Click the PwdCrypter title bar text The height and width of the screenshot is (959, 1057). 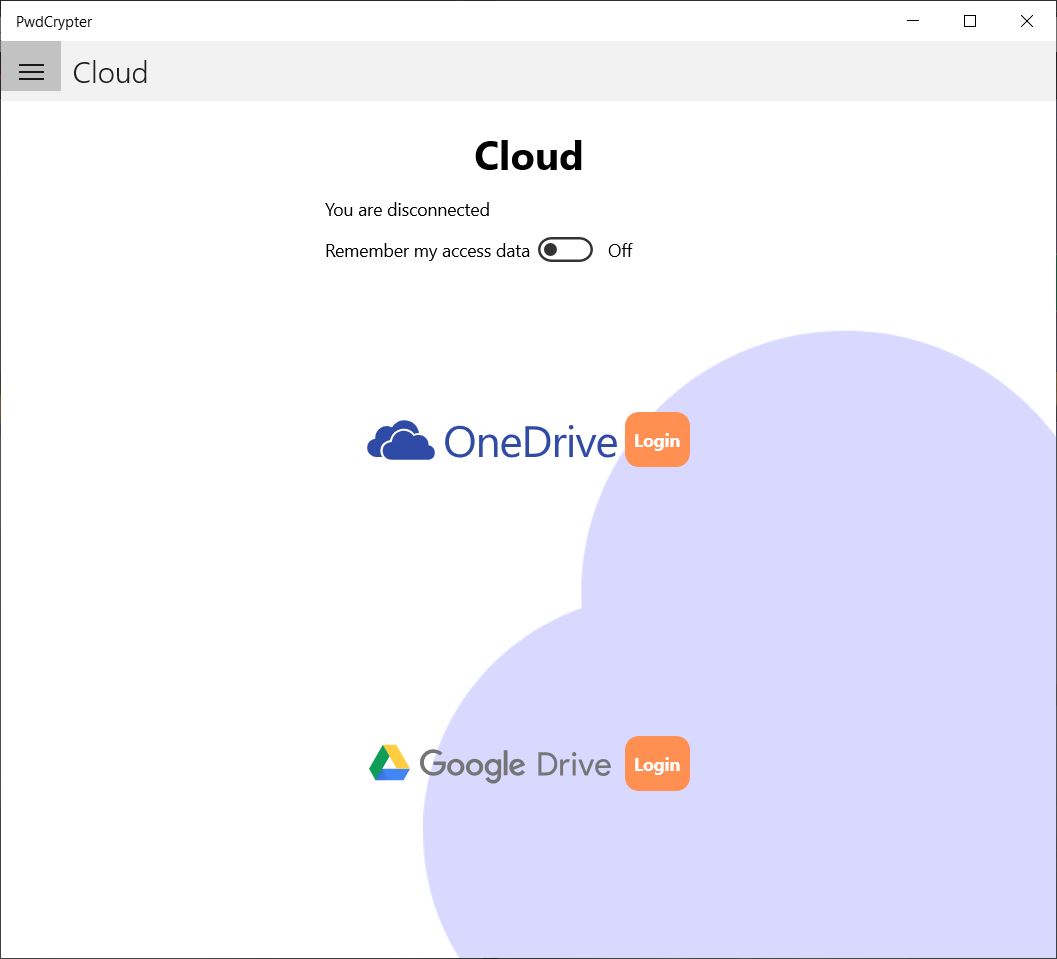pos(52,21)
